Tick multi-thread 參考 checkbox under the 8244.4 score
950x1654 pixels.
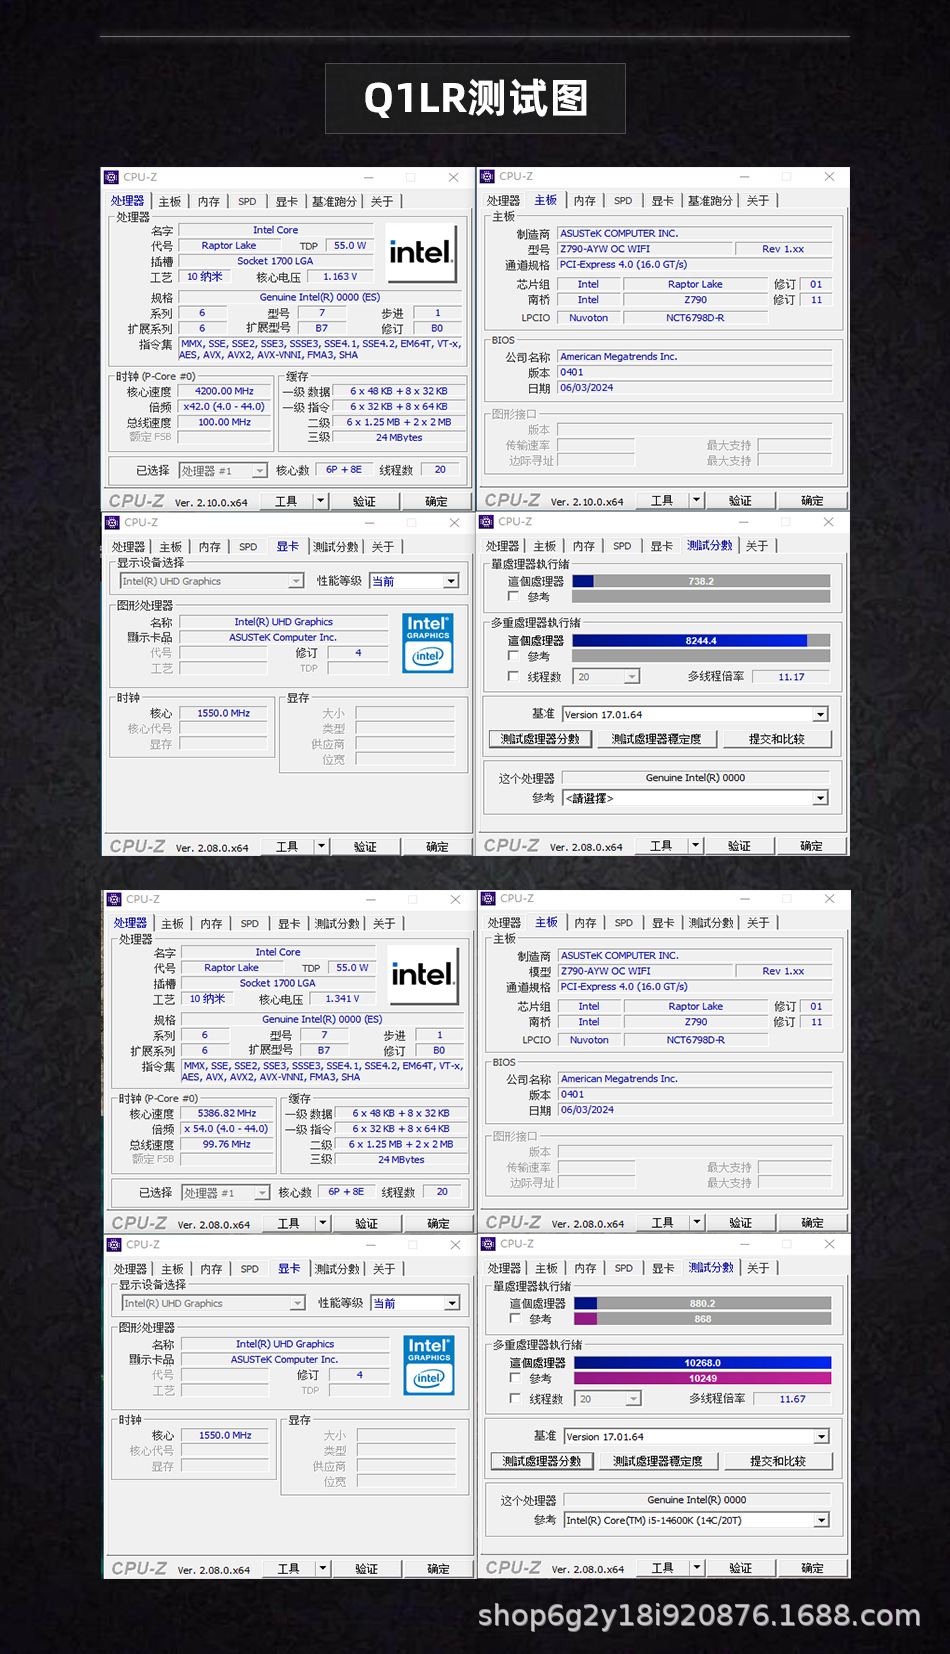click(x=513, y=656)
